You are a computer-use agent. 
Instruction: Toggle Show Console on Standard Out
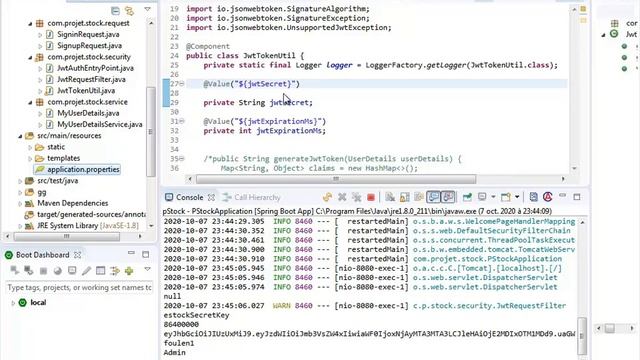(x=433, y=197)
